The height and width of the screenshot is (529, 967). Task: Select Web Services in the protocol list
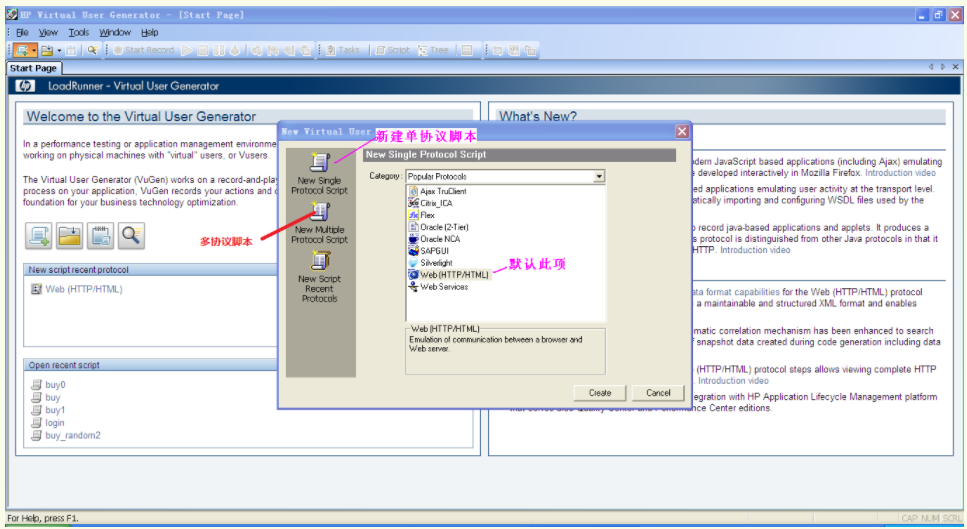click(x=438, y=287)
